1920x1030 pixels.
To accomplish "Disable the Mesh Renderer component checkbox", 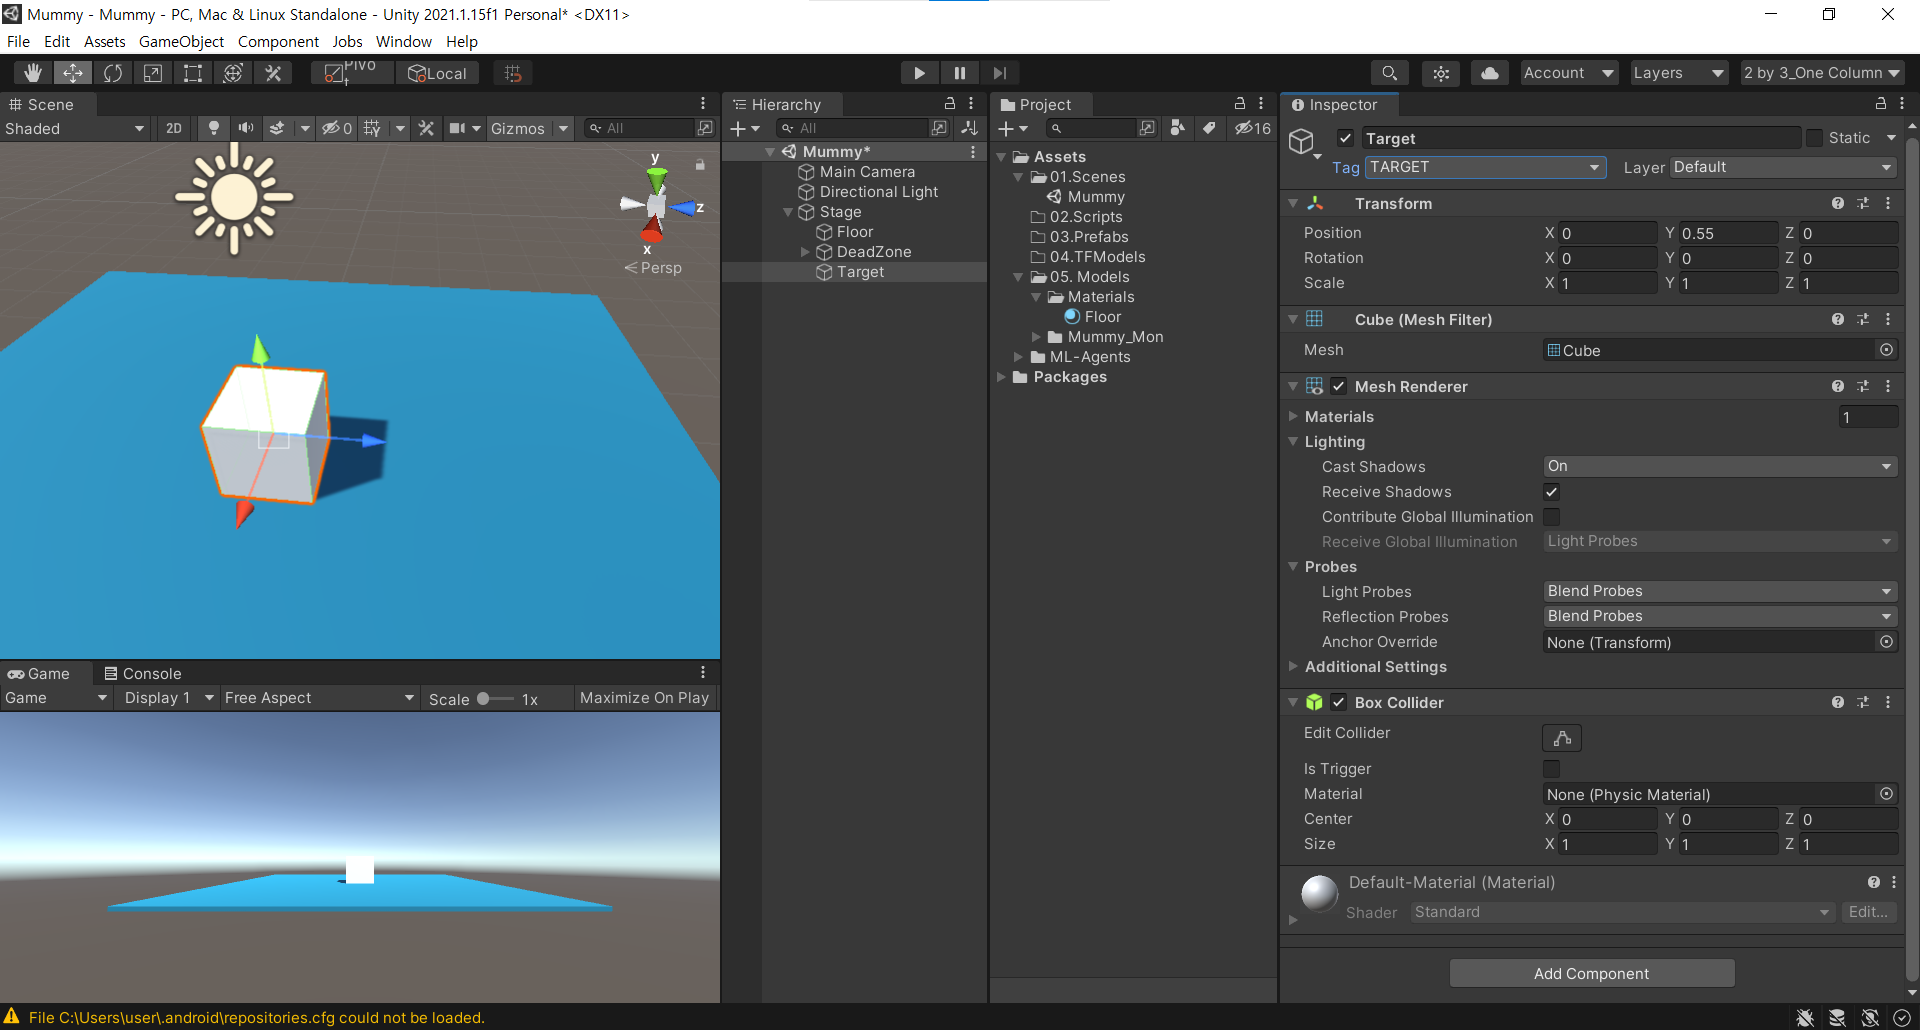I will pos(1338,386).
